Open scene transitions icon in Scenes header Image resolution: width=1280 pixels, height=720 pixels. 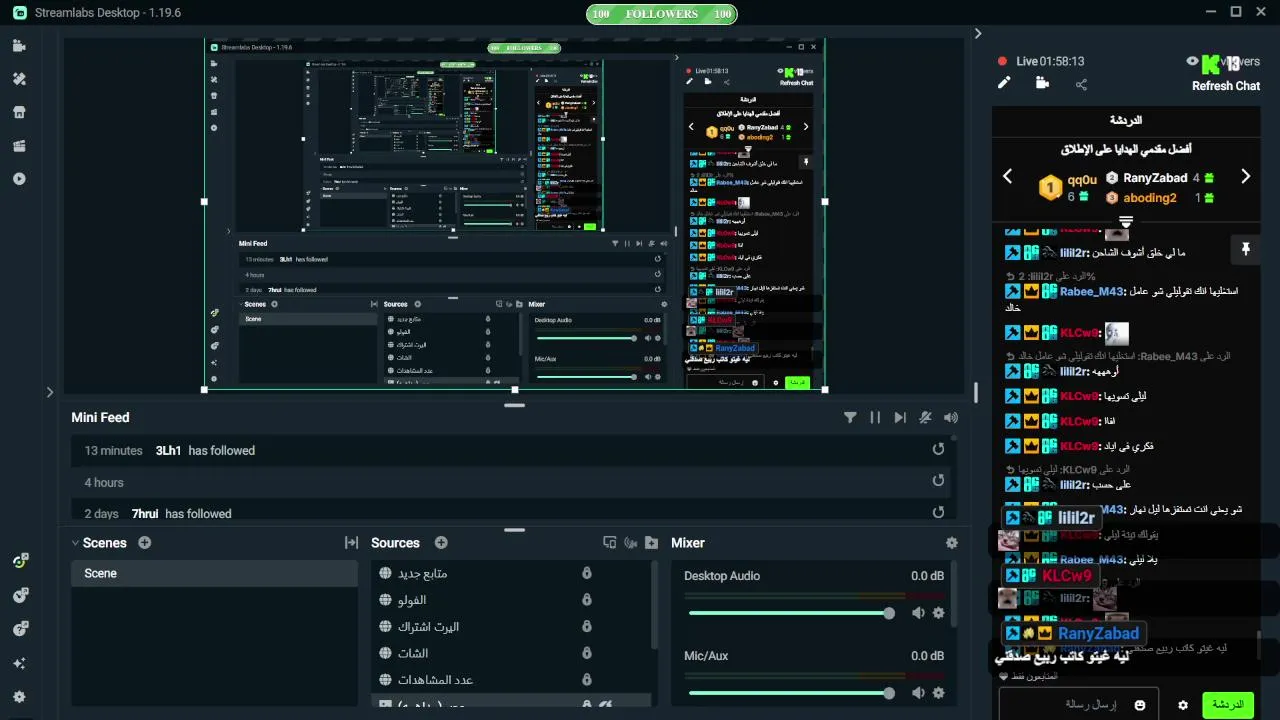pyautogui.click(x=351, y=543)
